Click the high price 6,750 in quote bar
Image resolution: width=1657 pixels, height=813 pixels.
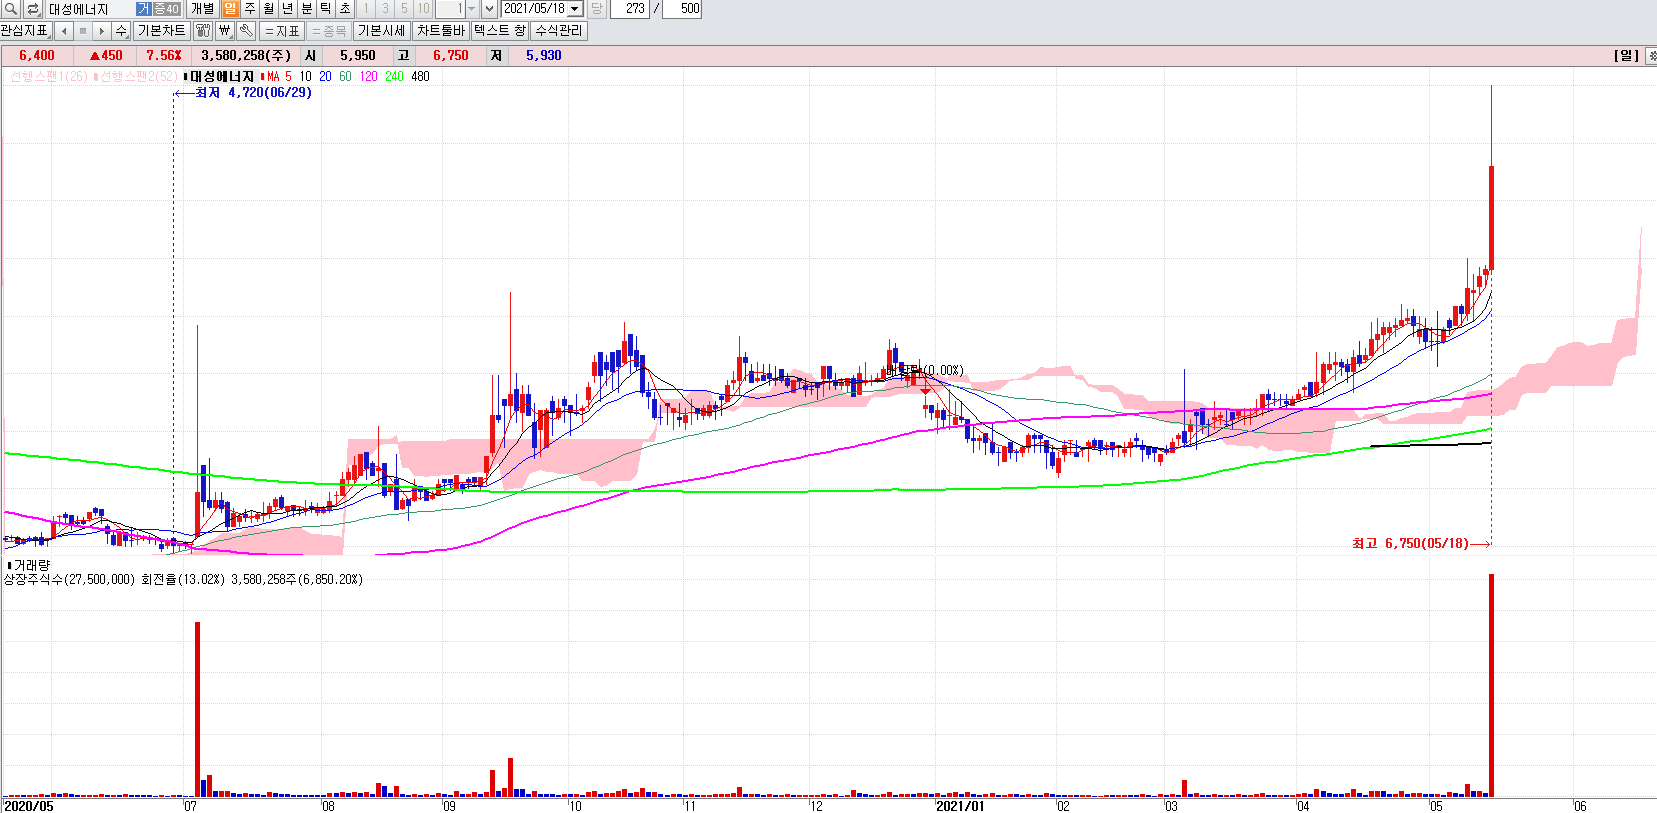(x=451, y=56)
